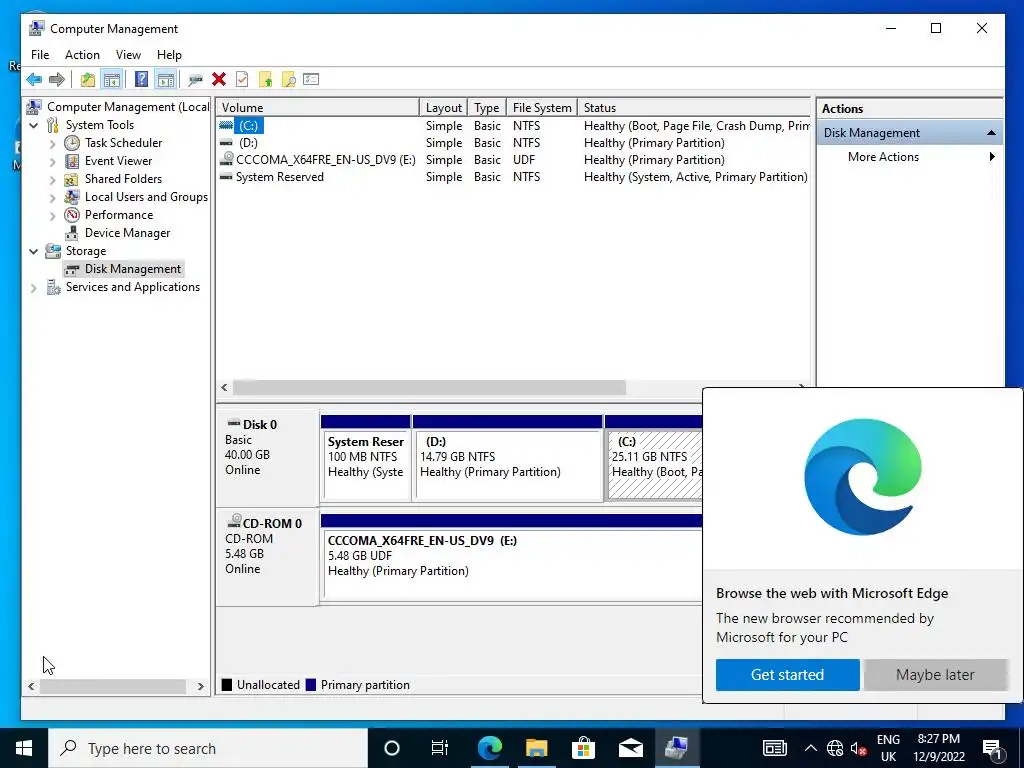Open the View menu
Viewport: 1024px width, 768px height.
[128, 55]
